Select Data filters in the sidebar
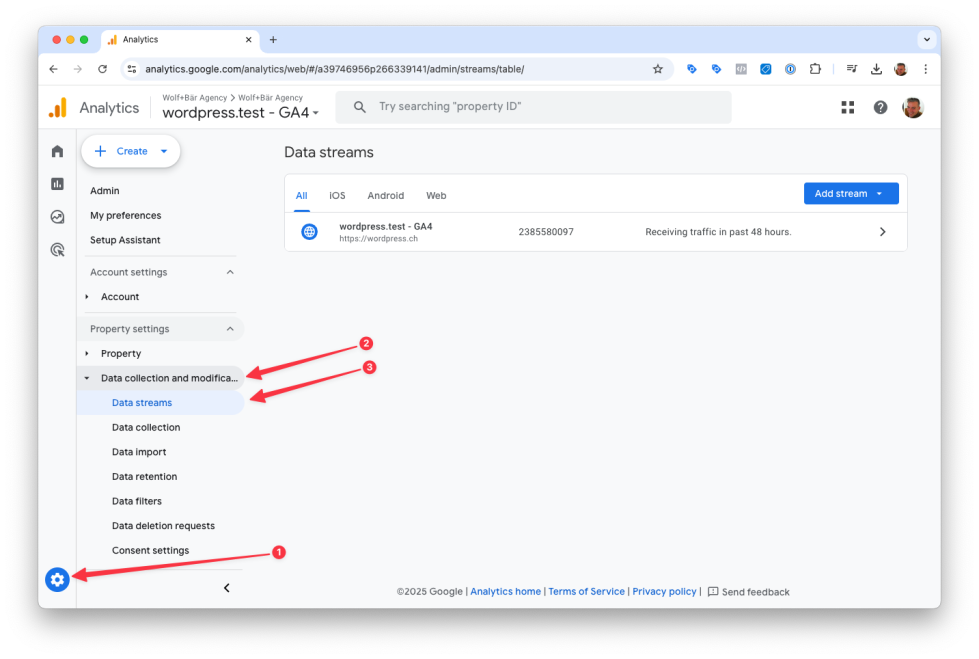Viewport: 979px width, 659px height. (137, 501)
